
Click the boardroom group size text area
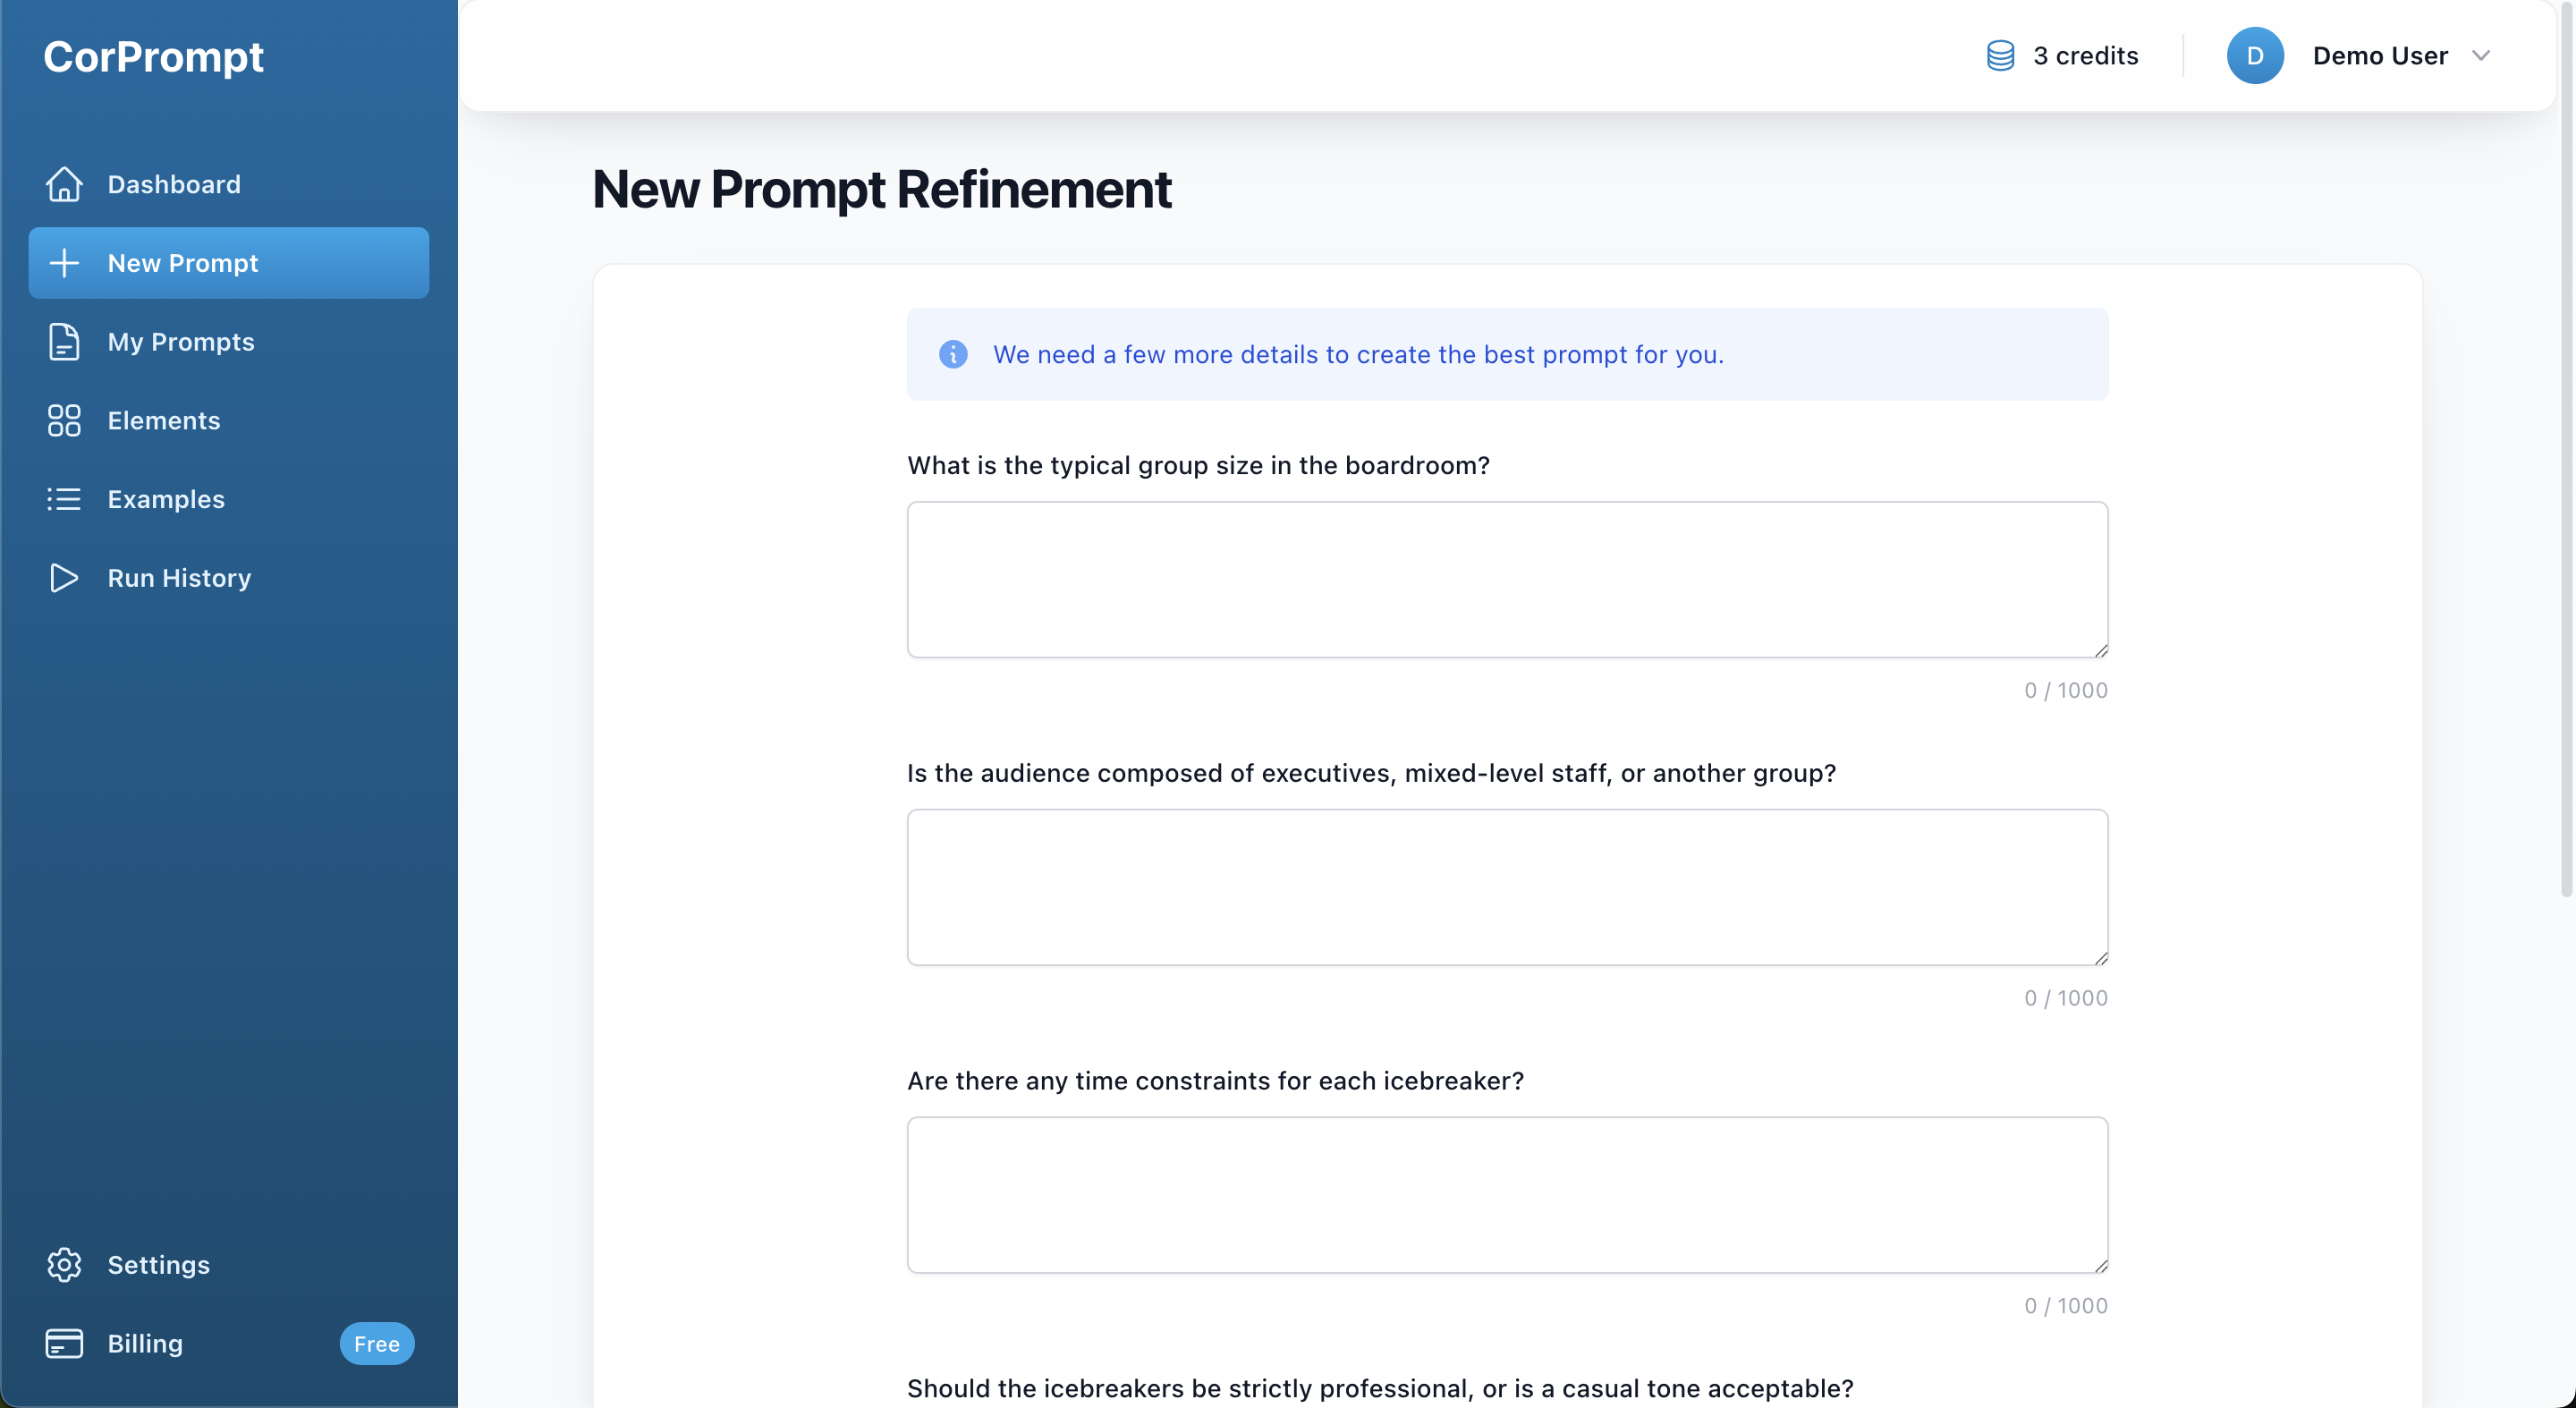pos(1507,580)
